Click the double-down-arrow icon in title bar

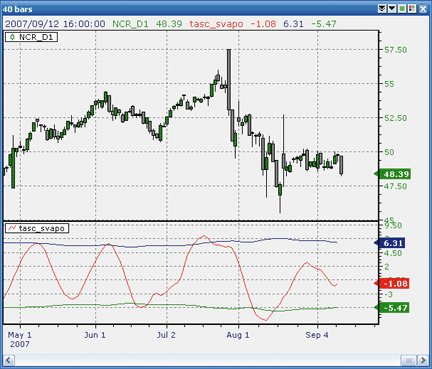click(382, 9)
